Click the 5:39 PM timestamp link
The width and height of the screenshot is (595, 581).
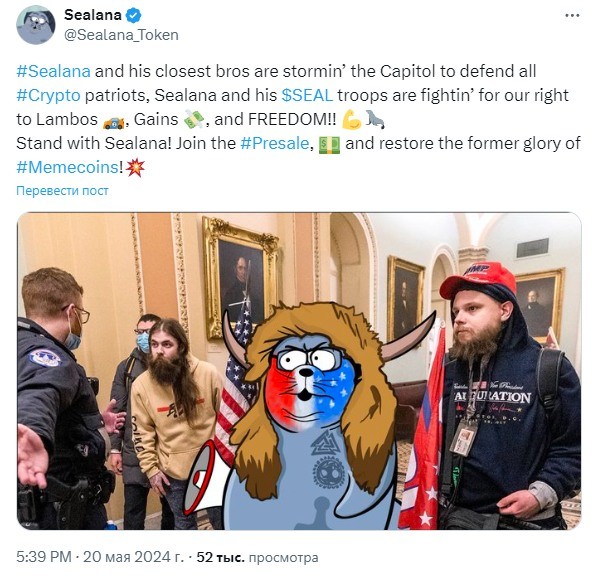(44, 557)
